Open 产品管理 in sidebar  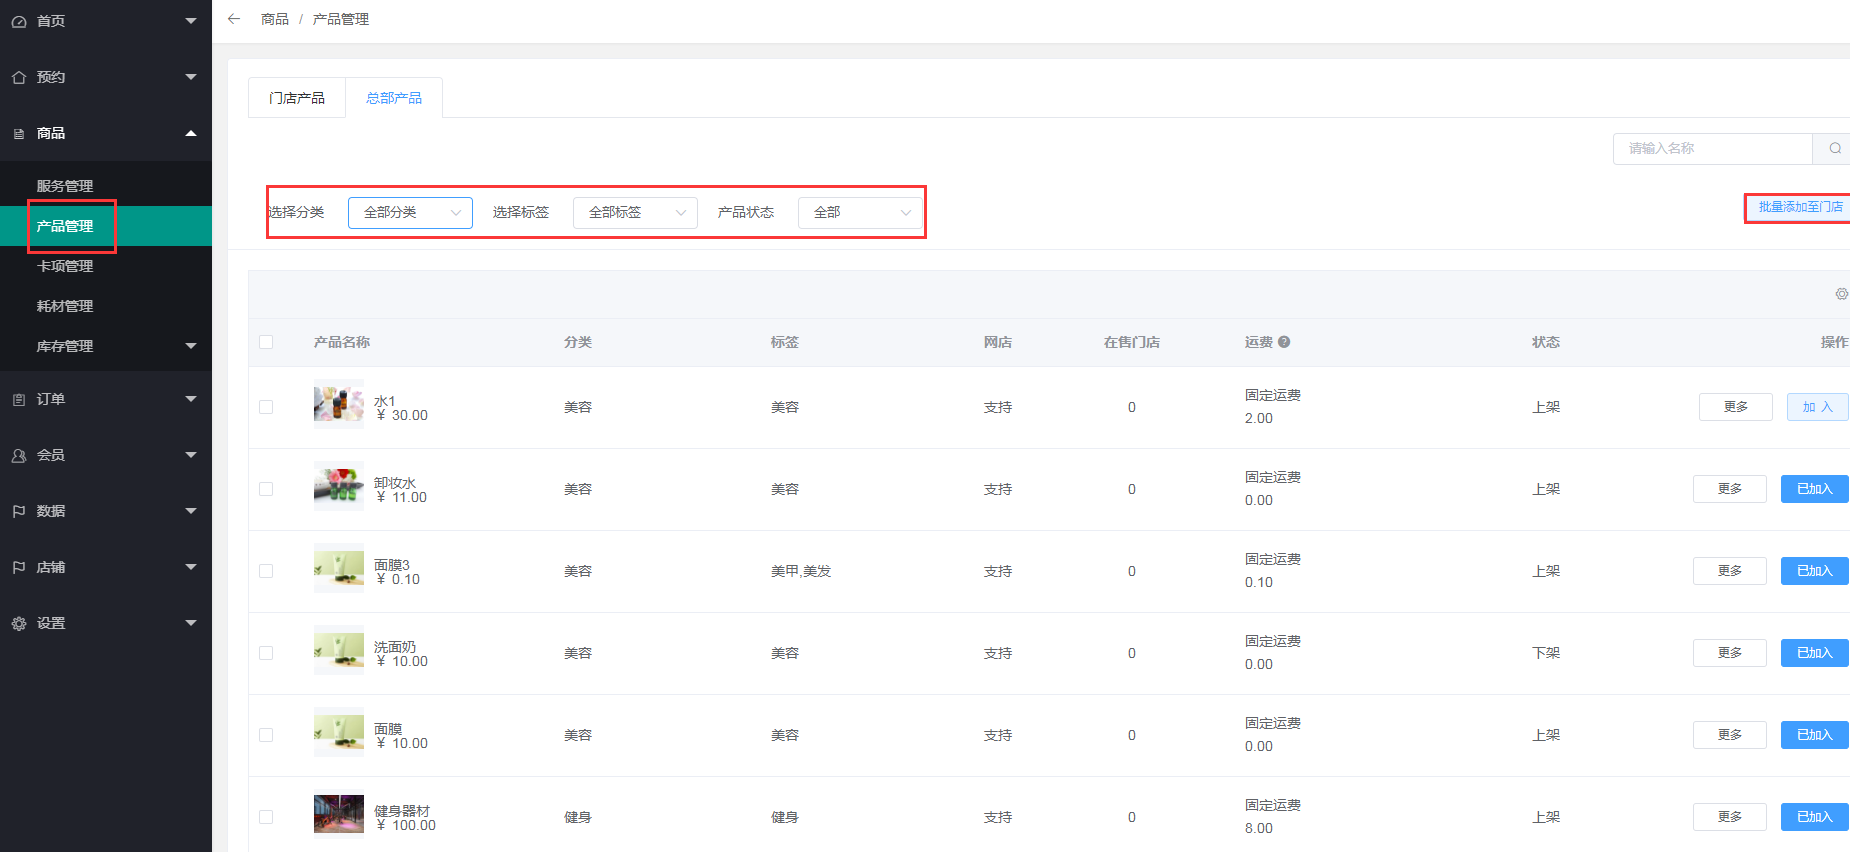(106, 226)
